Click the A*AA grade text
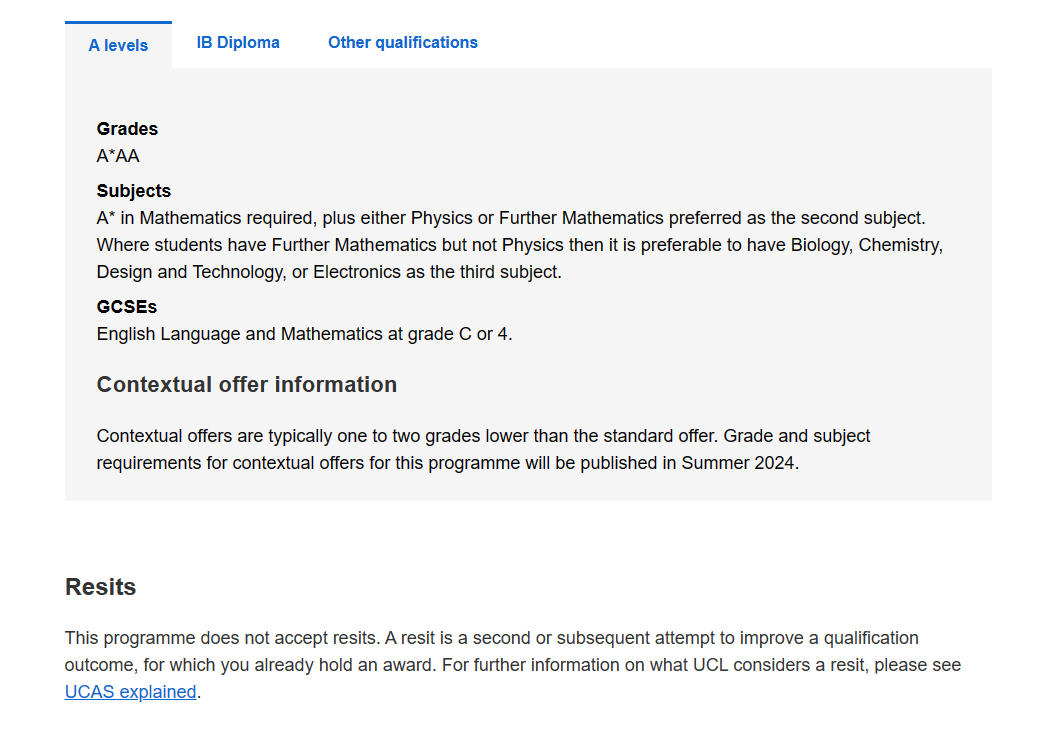The image size is (1056, 737). [118, 156]
